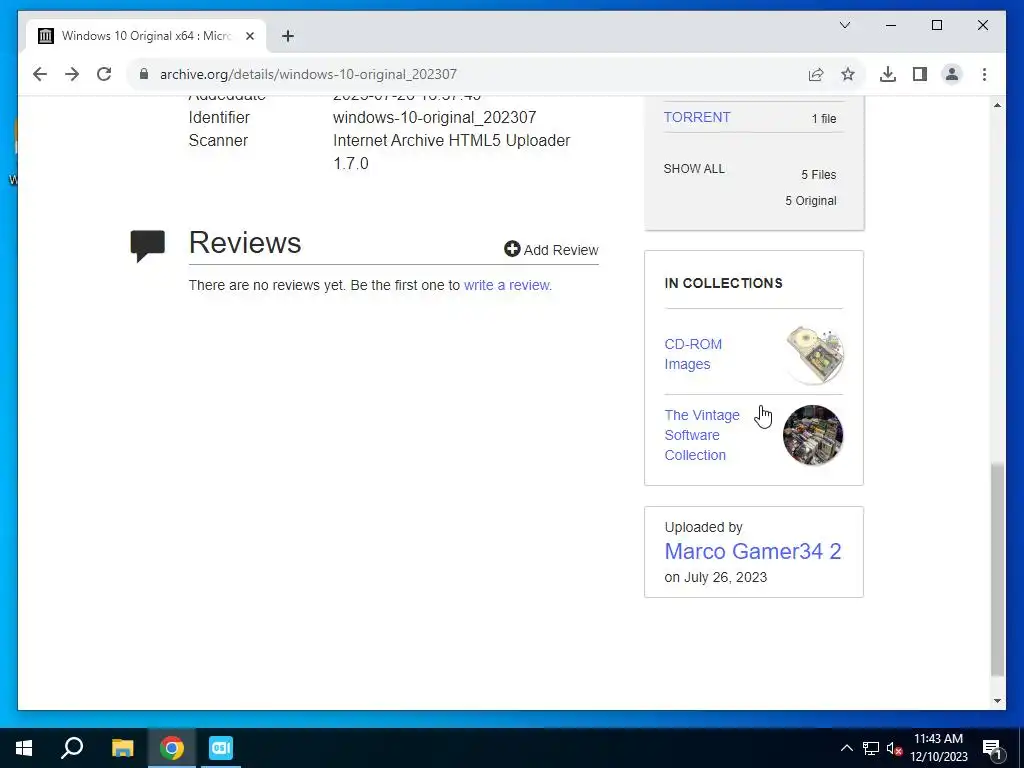Click the padlock site info icon
Viewport: 1024px width, 768px height.
144,74
